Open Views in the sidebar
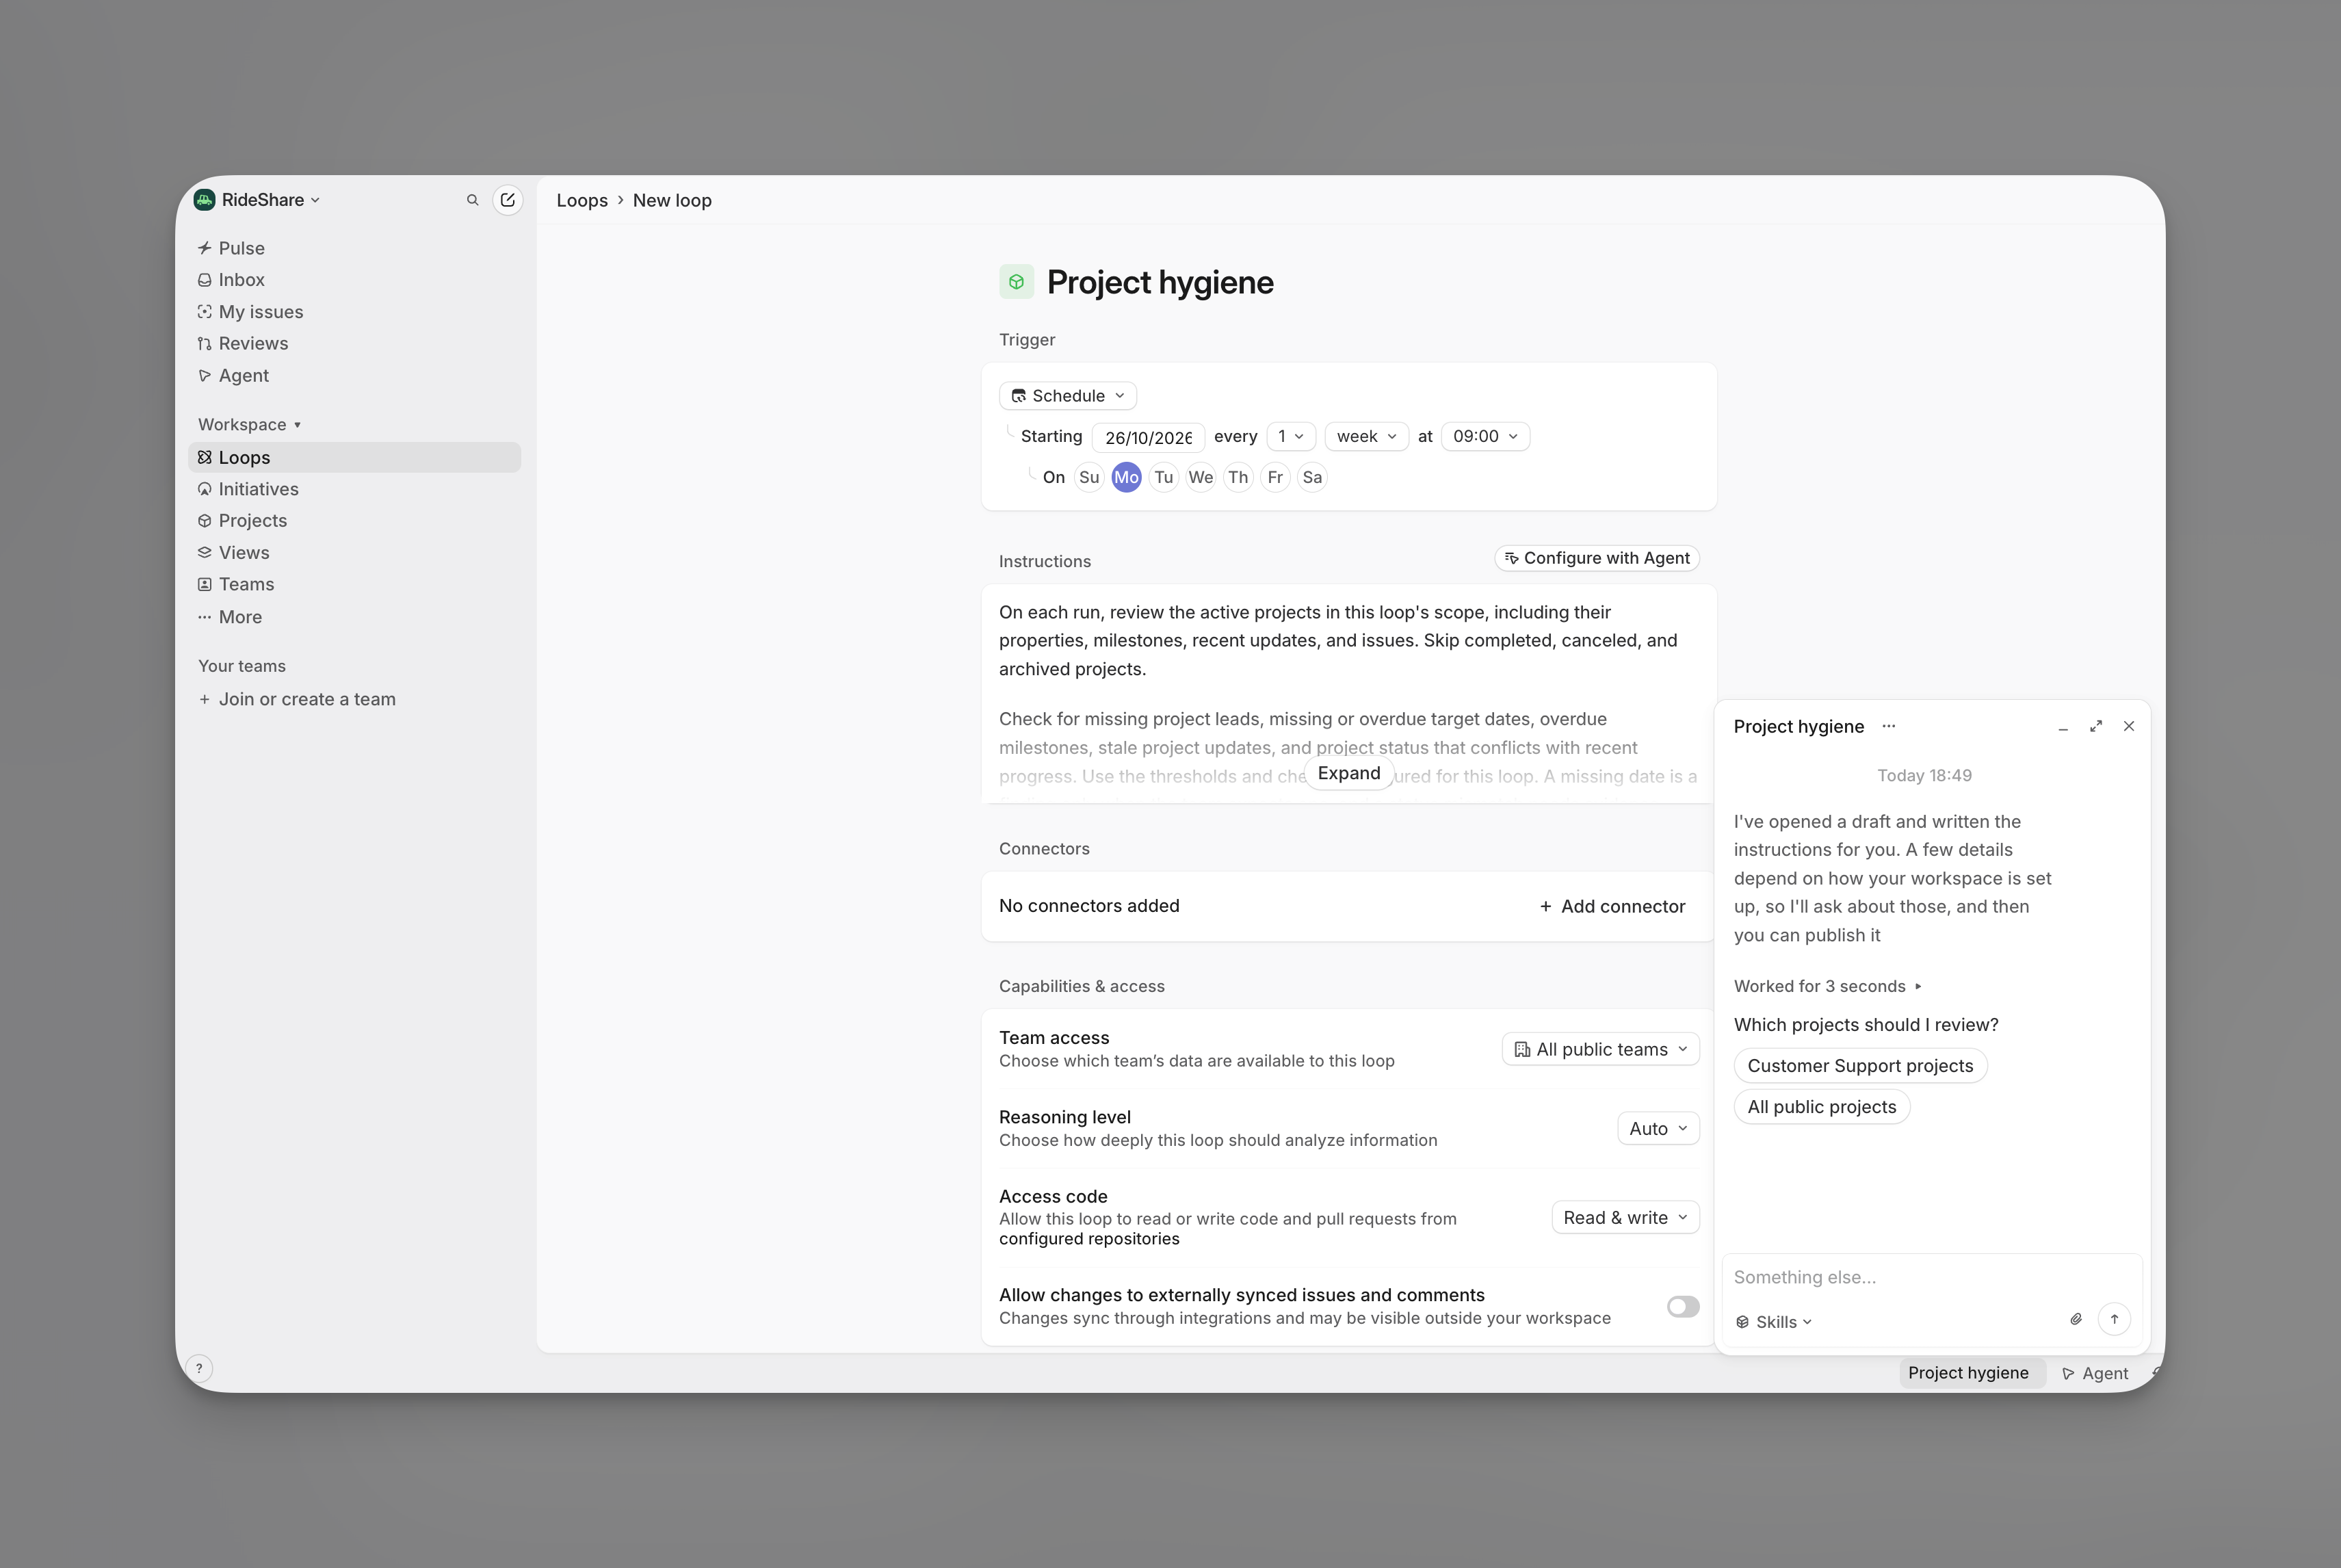2341x1568 pixels. tap(355, 552)
